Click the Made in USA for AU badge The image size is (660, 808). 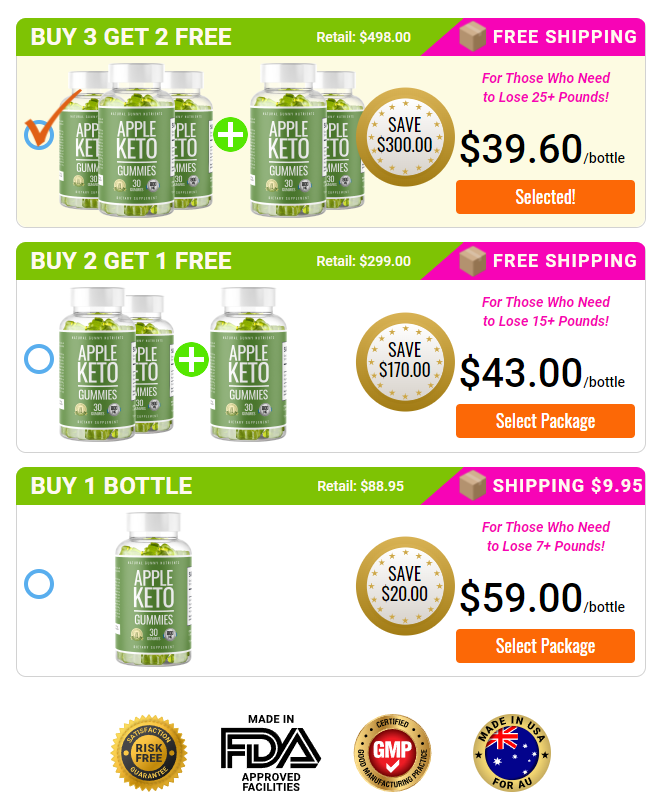coord(512,753)
